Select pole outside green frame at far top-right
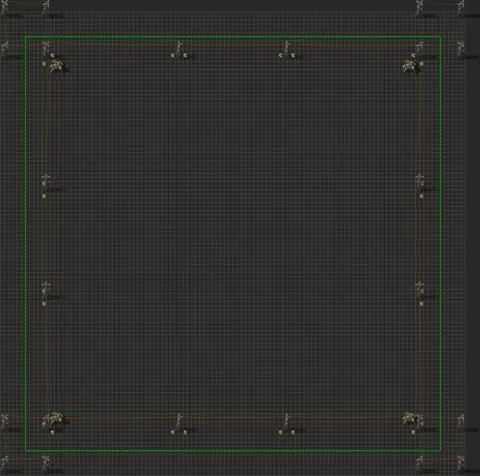Screen dimensions: 480x476 tap(460, 8)
